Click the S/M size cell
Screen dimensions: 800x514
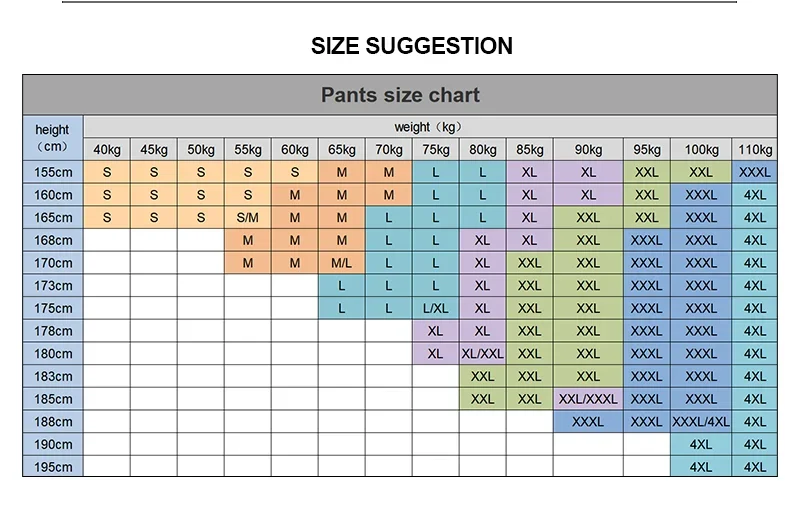coord(248,217)
